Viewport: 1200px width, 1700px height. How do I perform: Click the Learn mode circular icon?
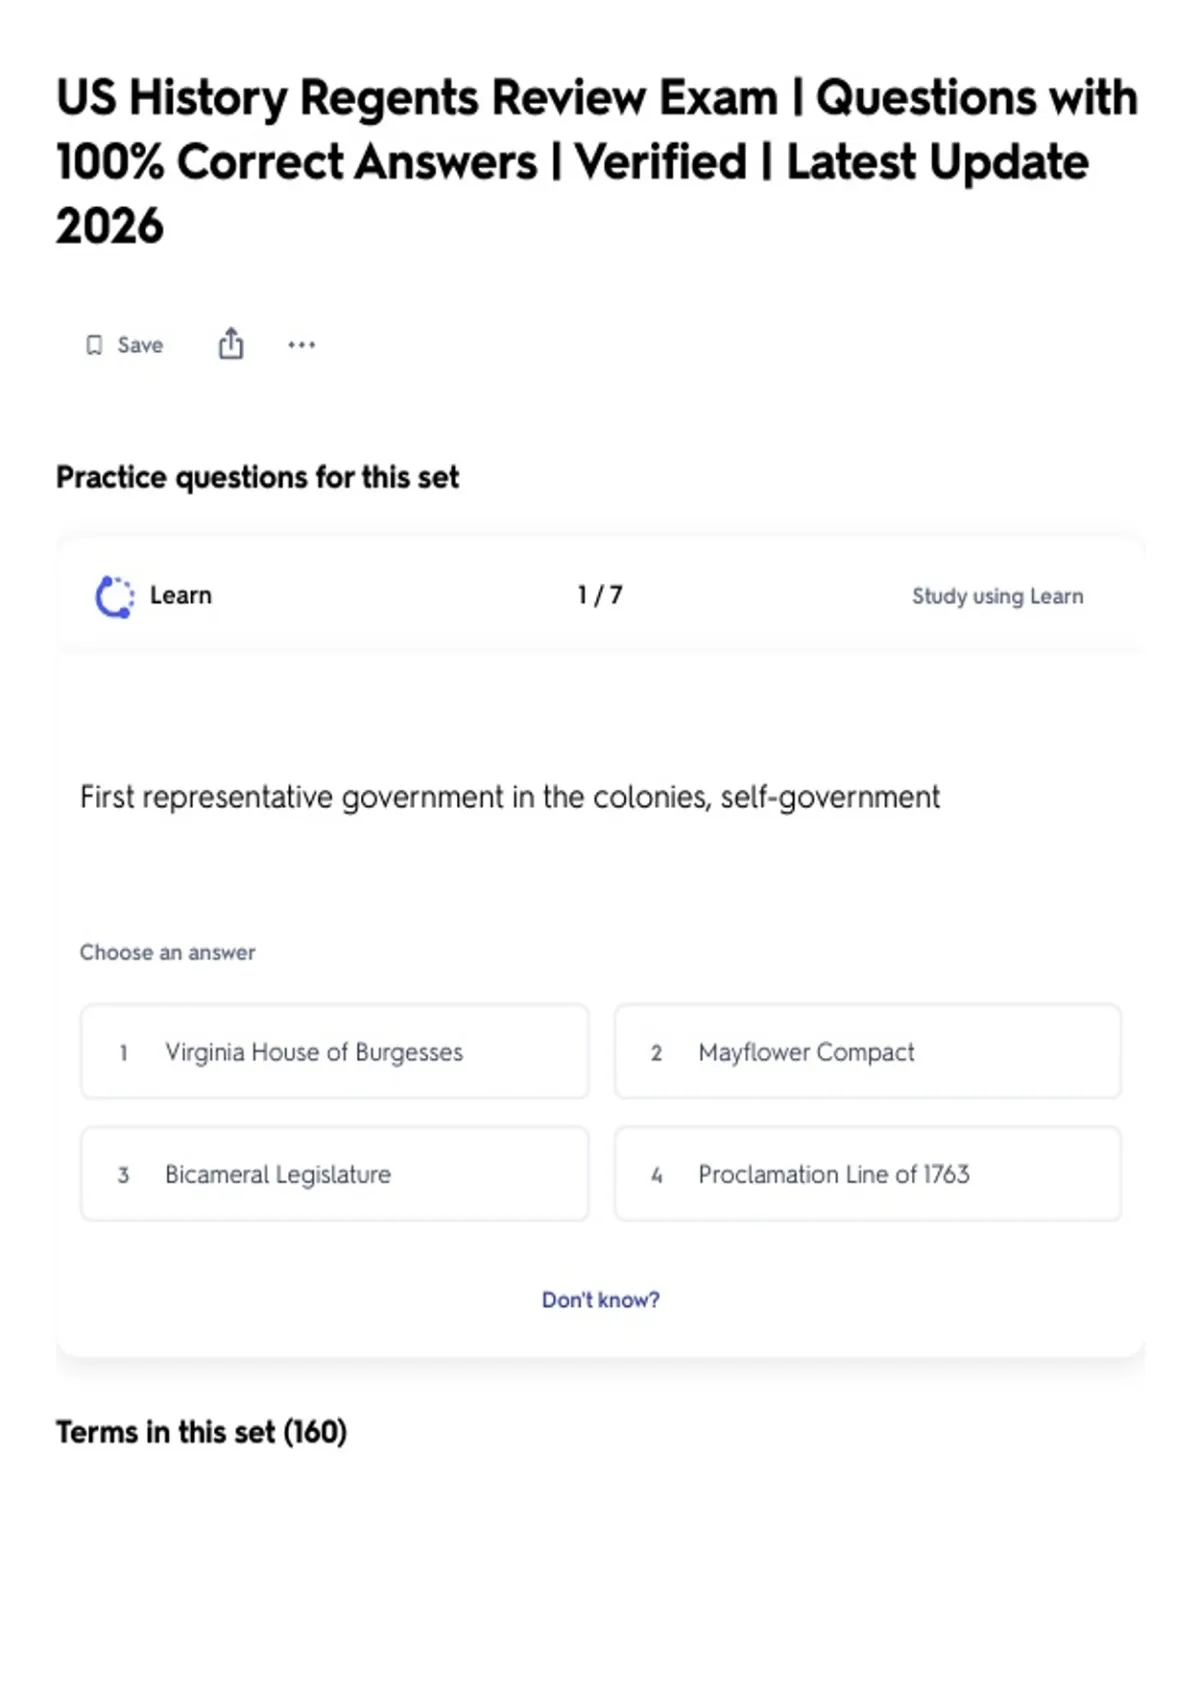[x=114, y=597]
